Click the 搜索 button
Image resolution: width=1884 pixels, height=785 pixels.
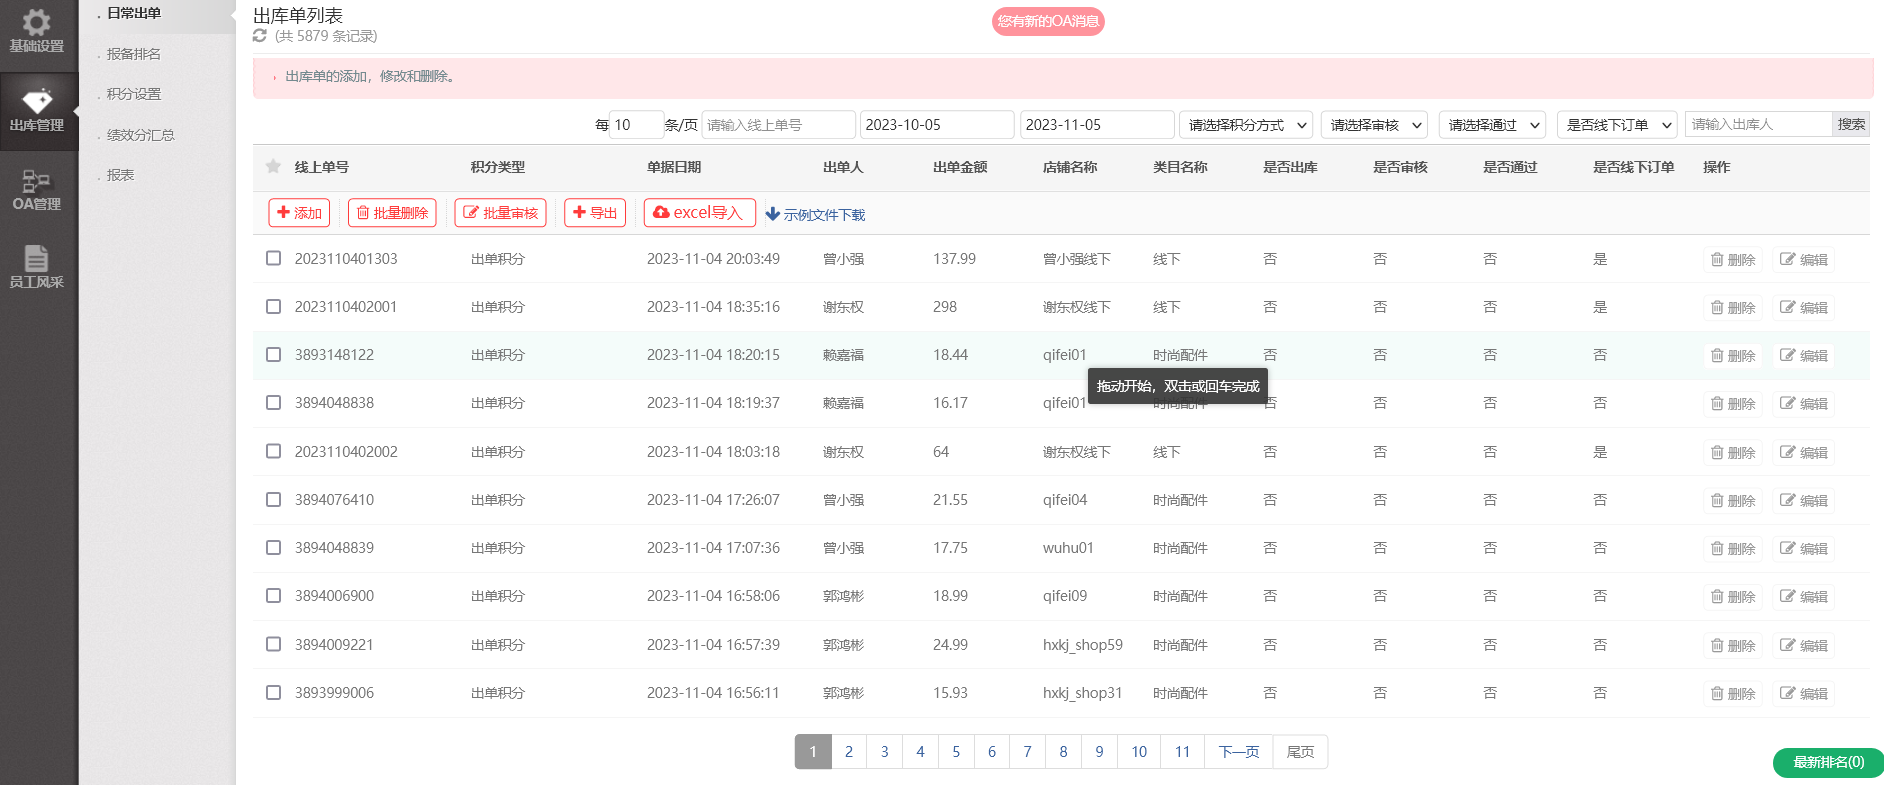tap(1851, 124)
